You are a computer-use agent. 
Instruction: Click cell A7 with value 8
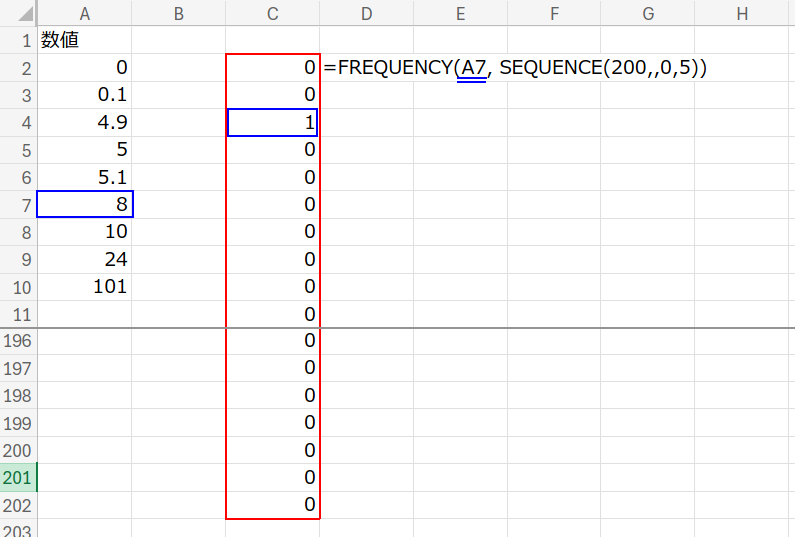pos(84,205)
